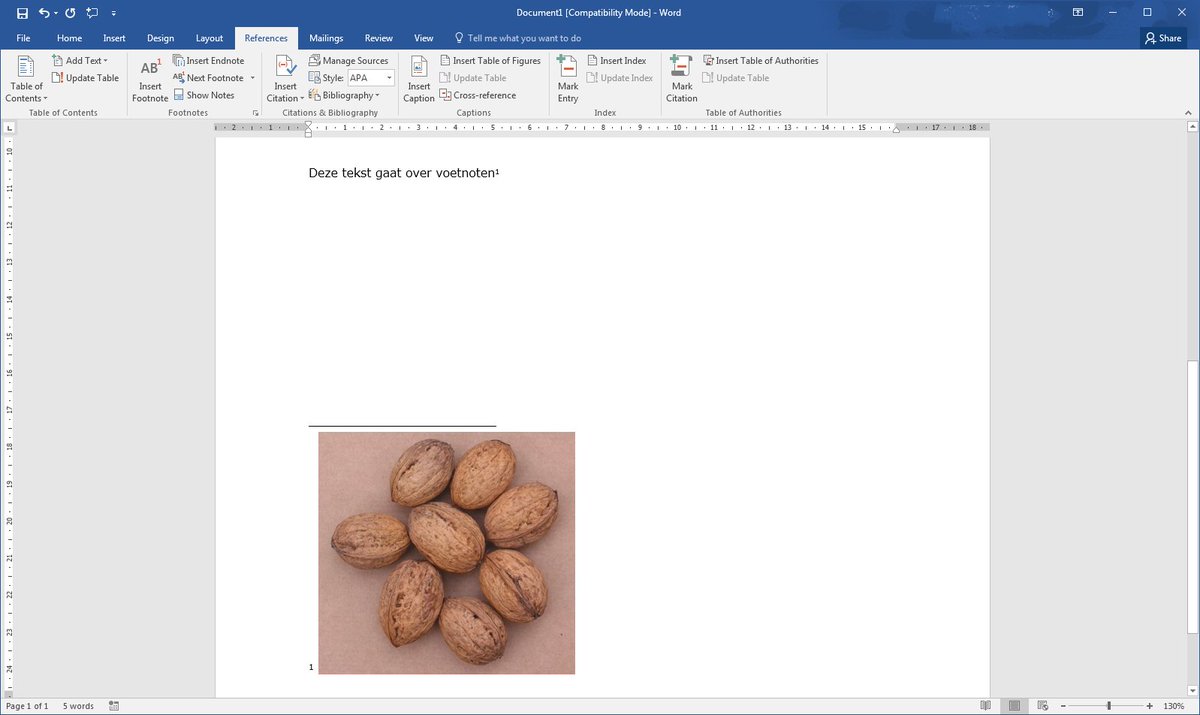Click Insert Index

click(x=617, y=61)
